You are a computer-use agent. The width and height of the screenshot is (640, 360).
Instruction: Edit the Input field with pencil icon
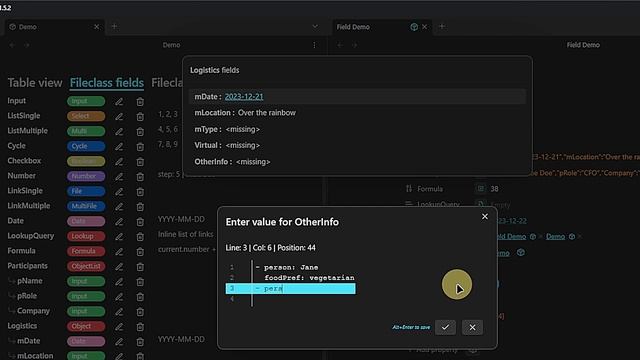click(119, 102)
